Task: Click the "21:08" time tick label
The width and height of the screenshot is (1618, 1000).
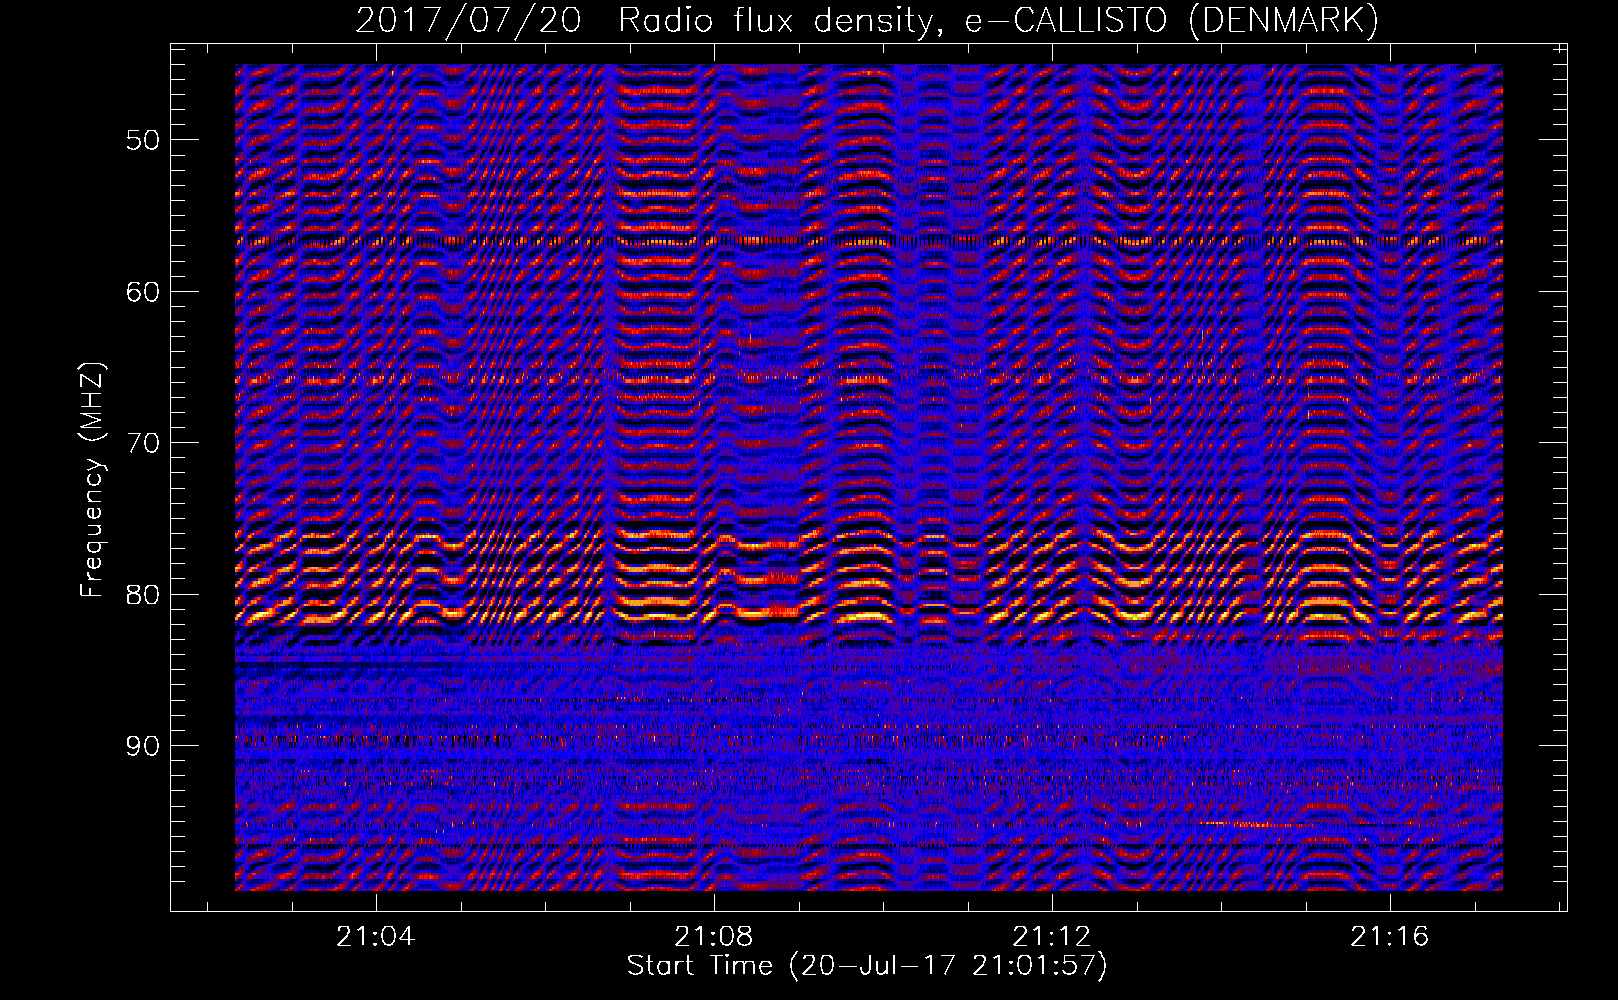Action: tap(714, 937)
